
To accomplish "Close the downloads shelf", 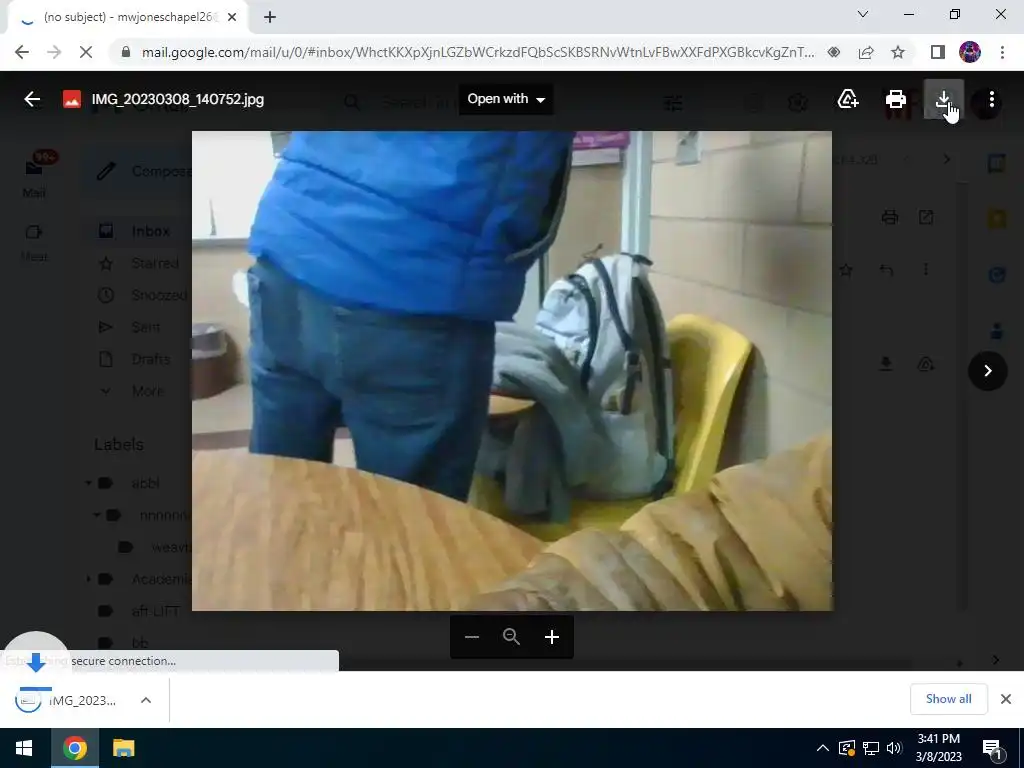I will 1006,699.
